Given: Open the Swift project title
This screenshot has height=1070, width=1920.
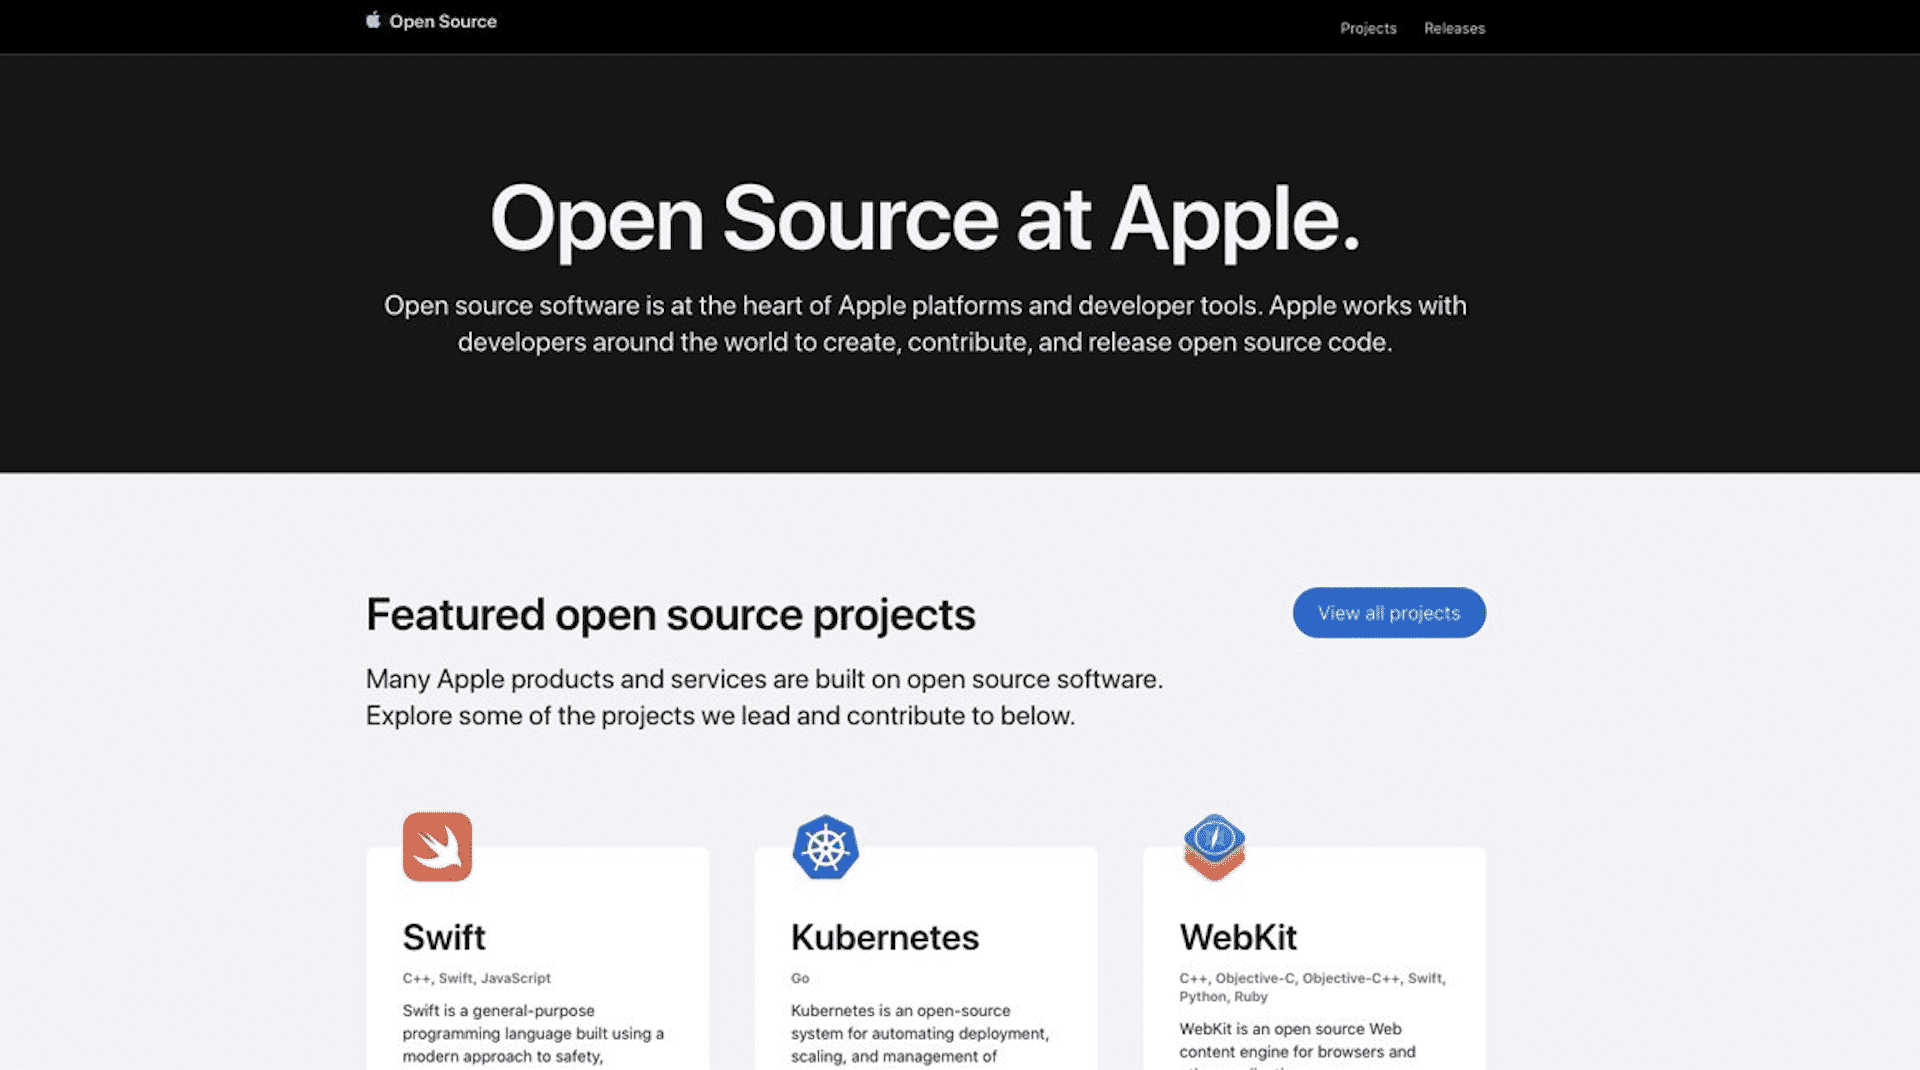Looking at the screenshot, I should 444,937.
